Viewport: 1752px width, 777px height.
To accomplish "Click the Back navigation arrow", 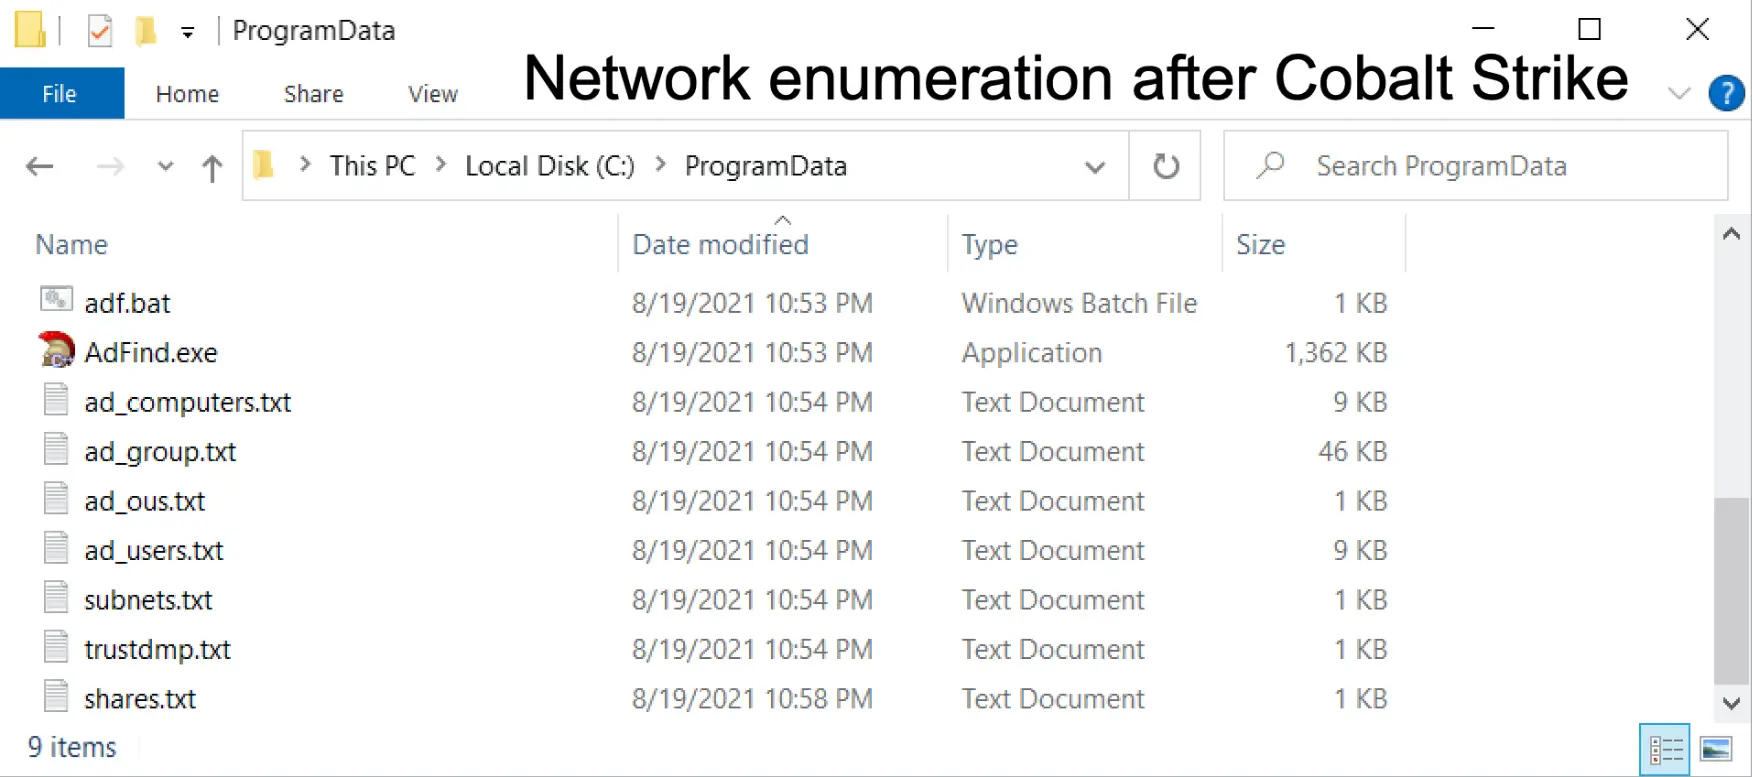I will click(x=40, y=166).
